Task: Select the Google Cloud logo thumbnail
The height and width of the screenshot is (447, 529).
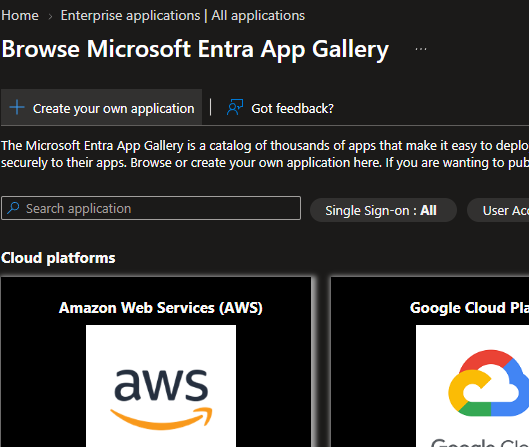Action: click(472, 386)
